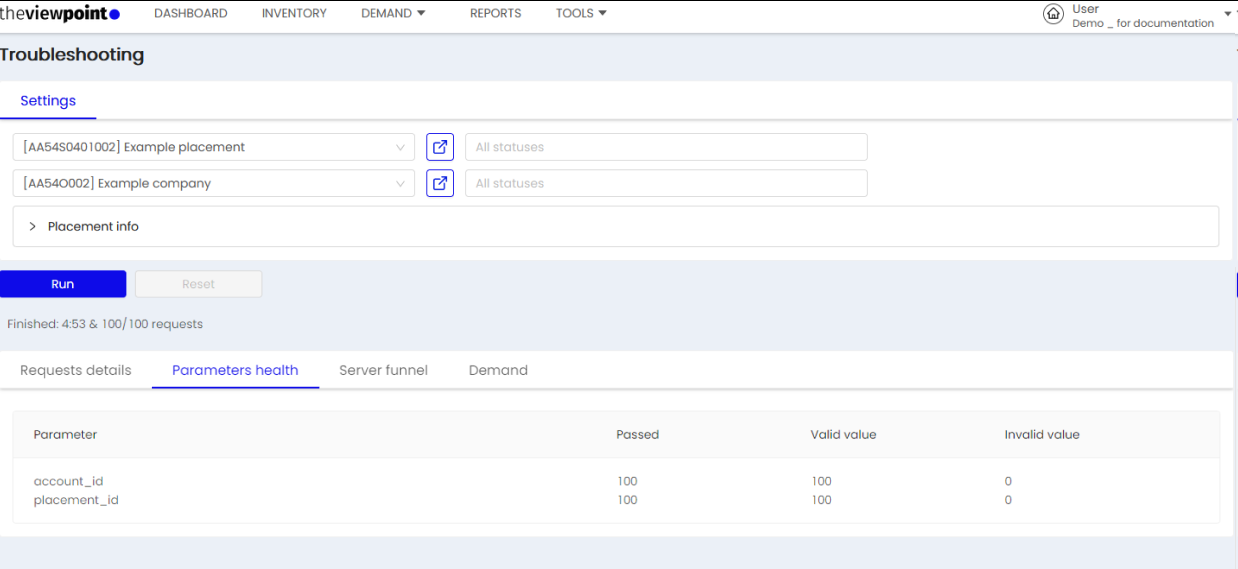Open the Example placement dropdown
Viewport: 1238px width, 569px height.
(214, 147)
